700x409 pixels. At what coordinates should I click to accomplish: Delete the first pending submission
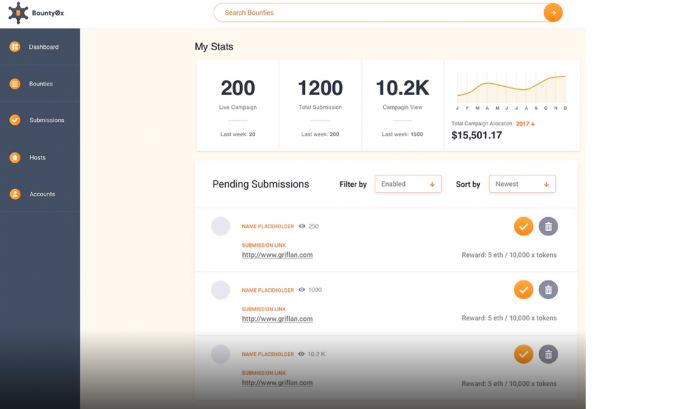tap(548, 226)
